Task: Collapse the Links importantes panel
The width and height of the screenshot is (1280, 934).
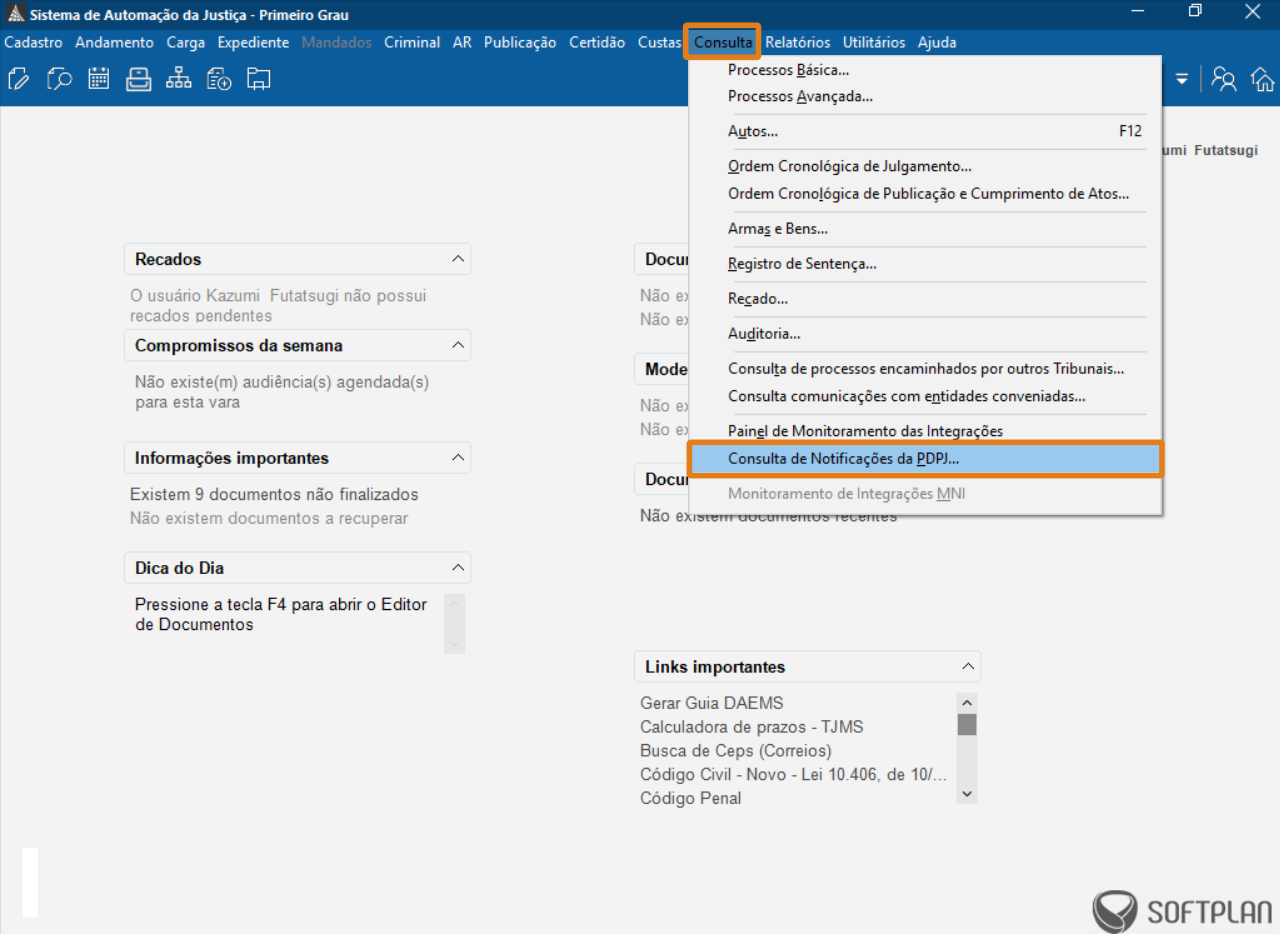Action: tap(967, 667)
